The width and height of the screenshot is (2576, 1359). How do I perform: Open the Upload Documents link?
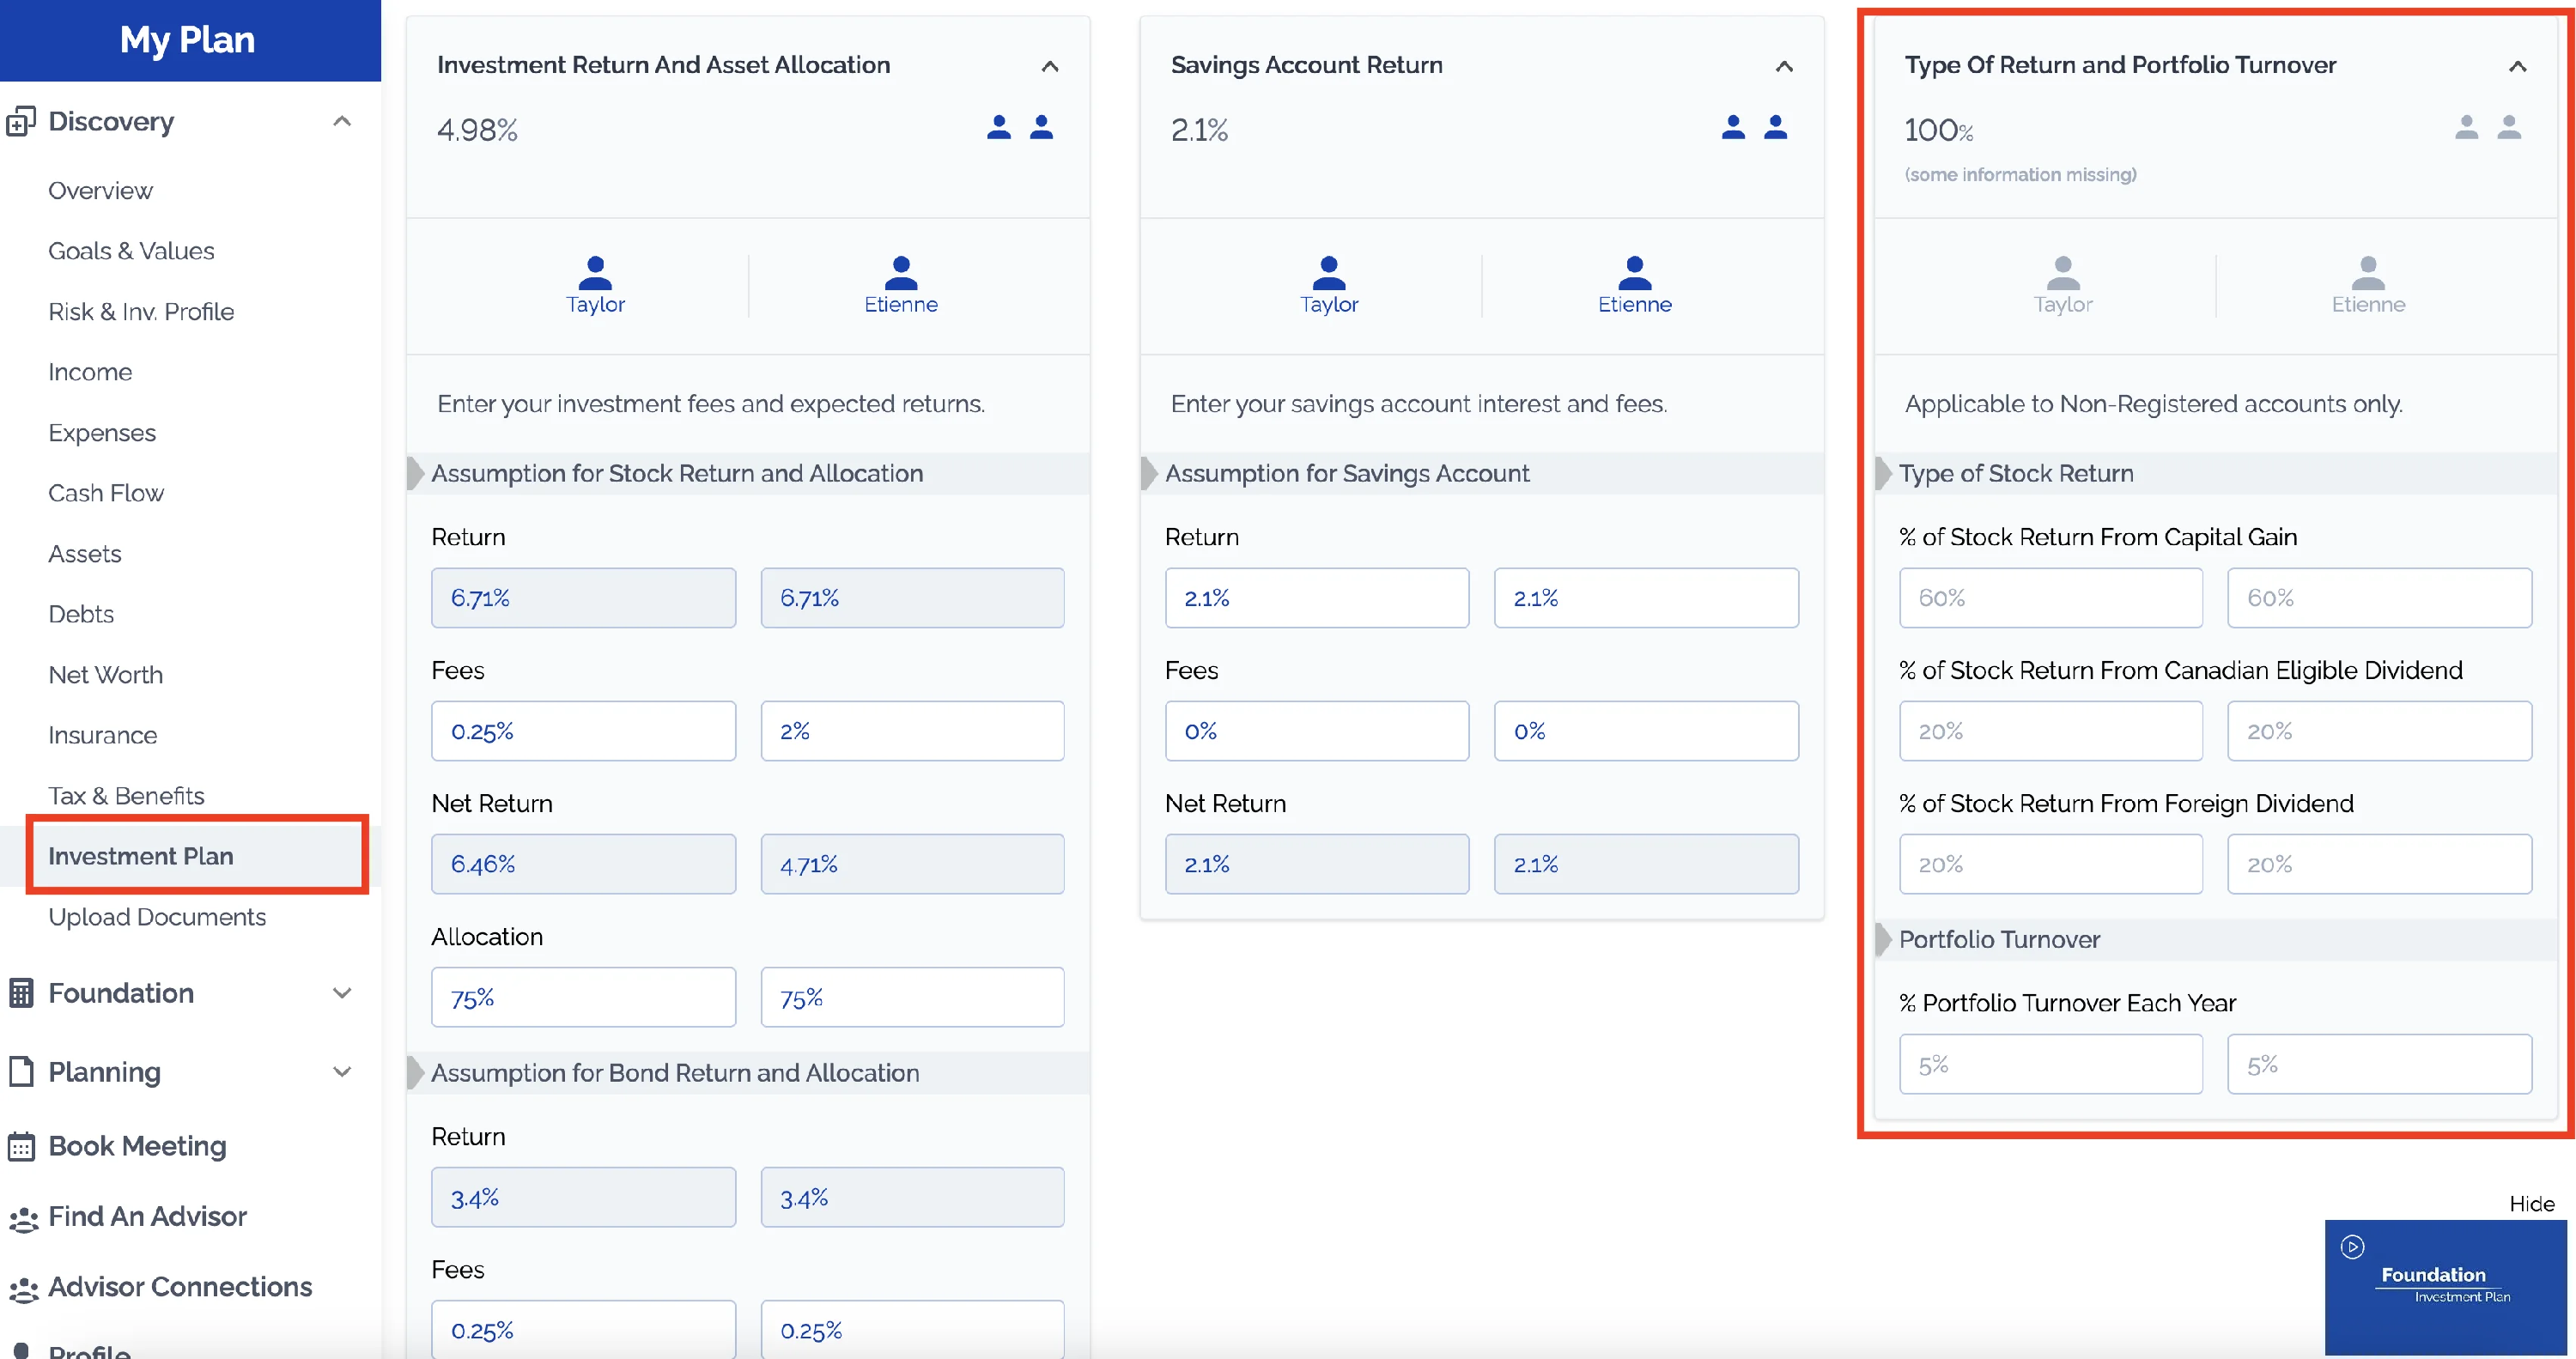pos(156,917)
